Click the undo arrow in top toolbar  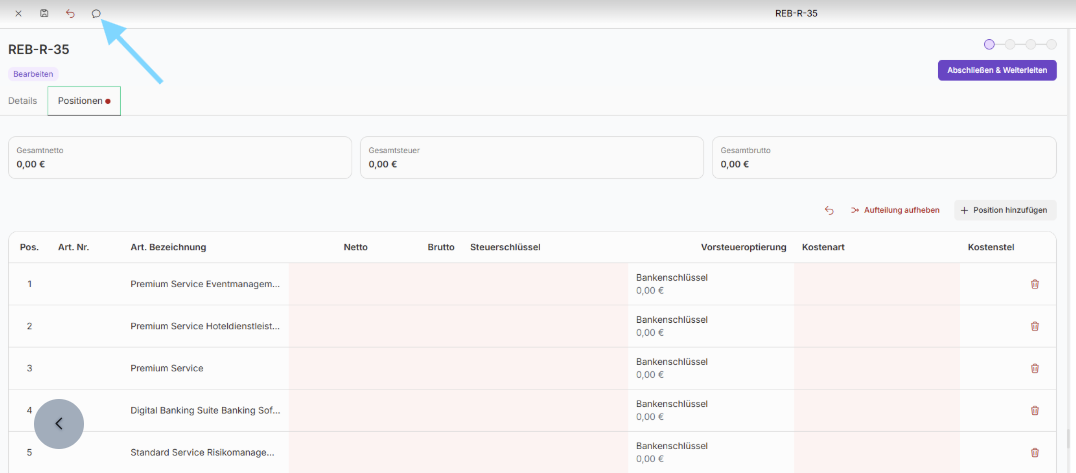point(70,14)
